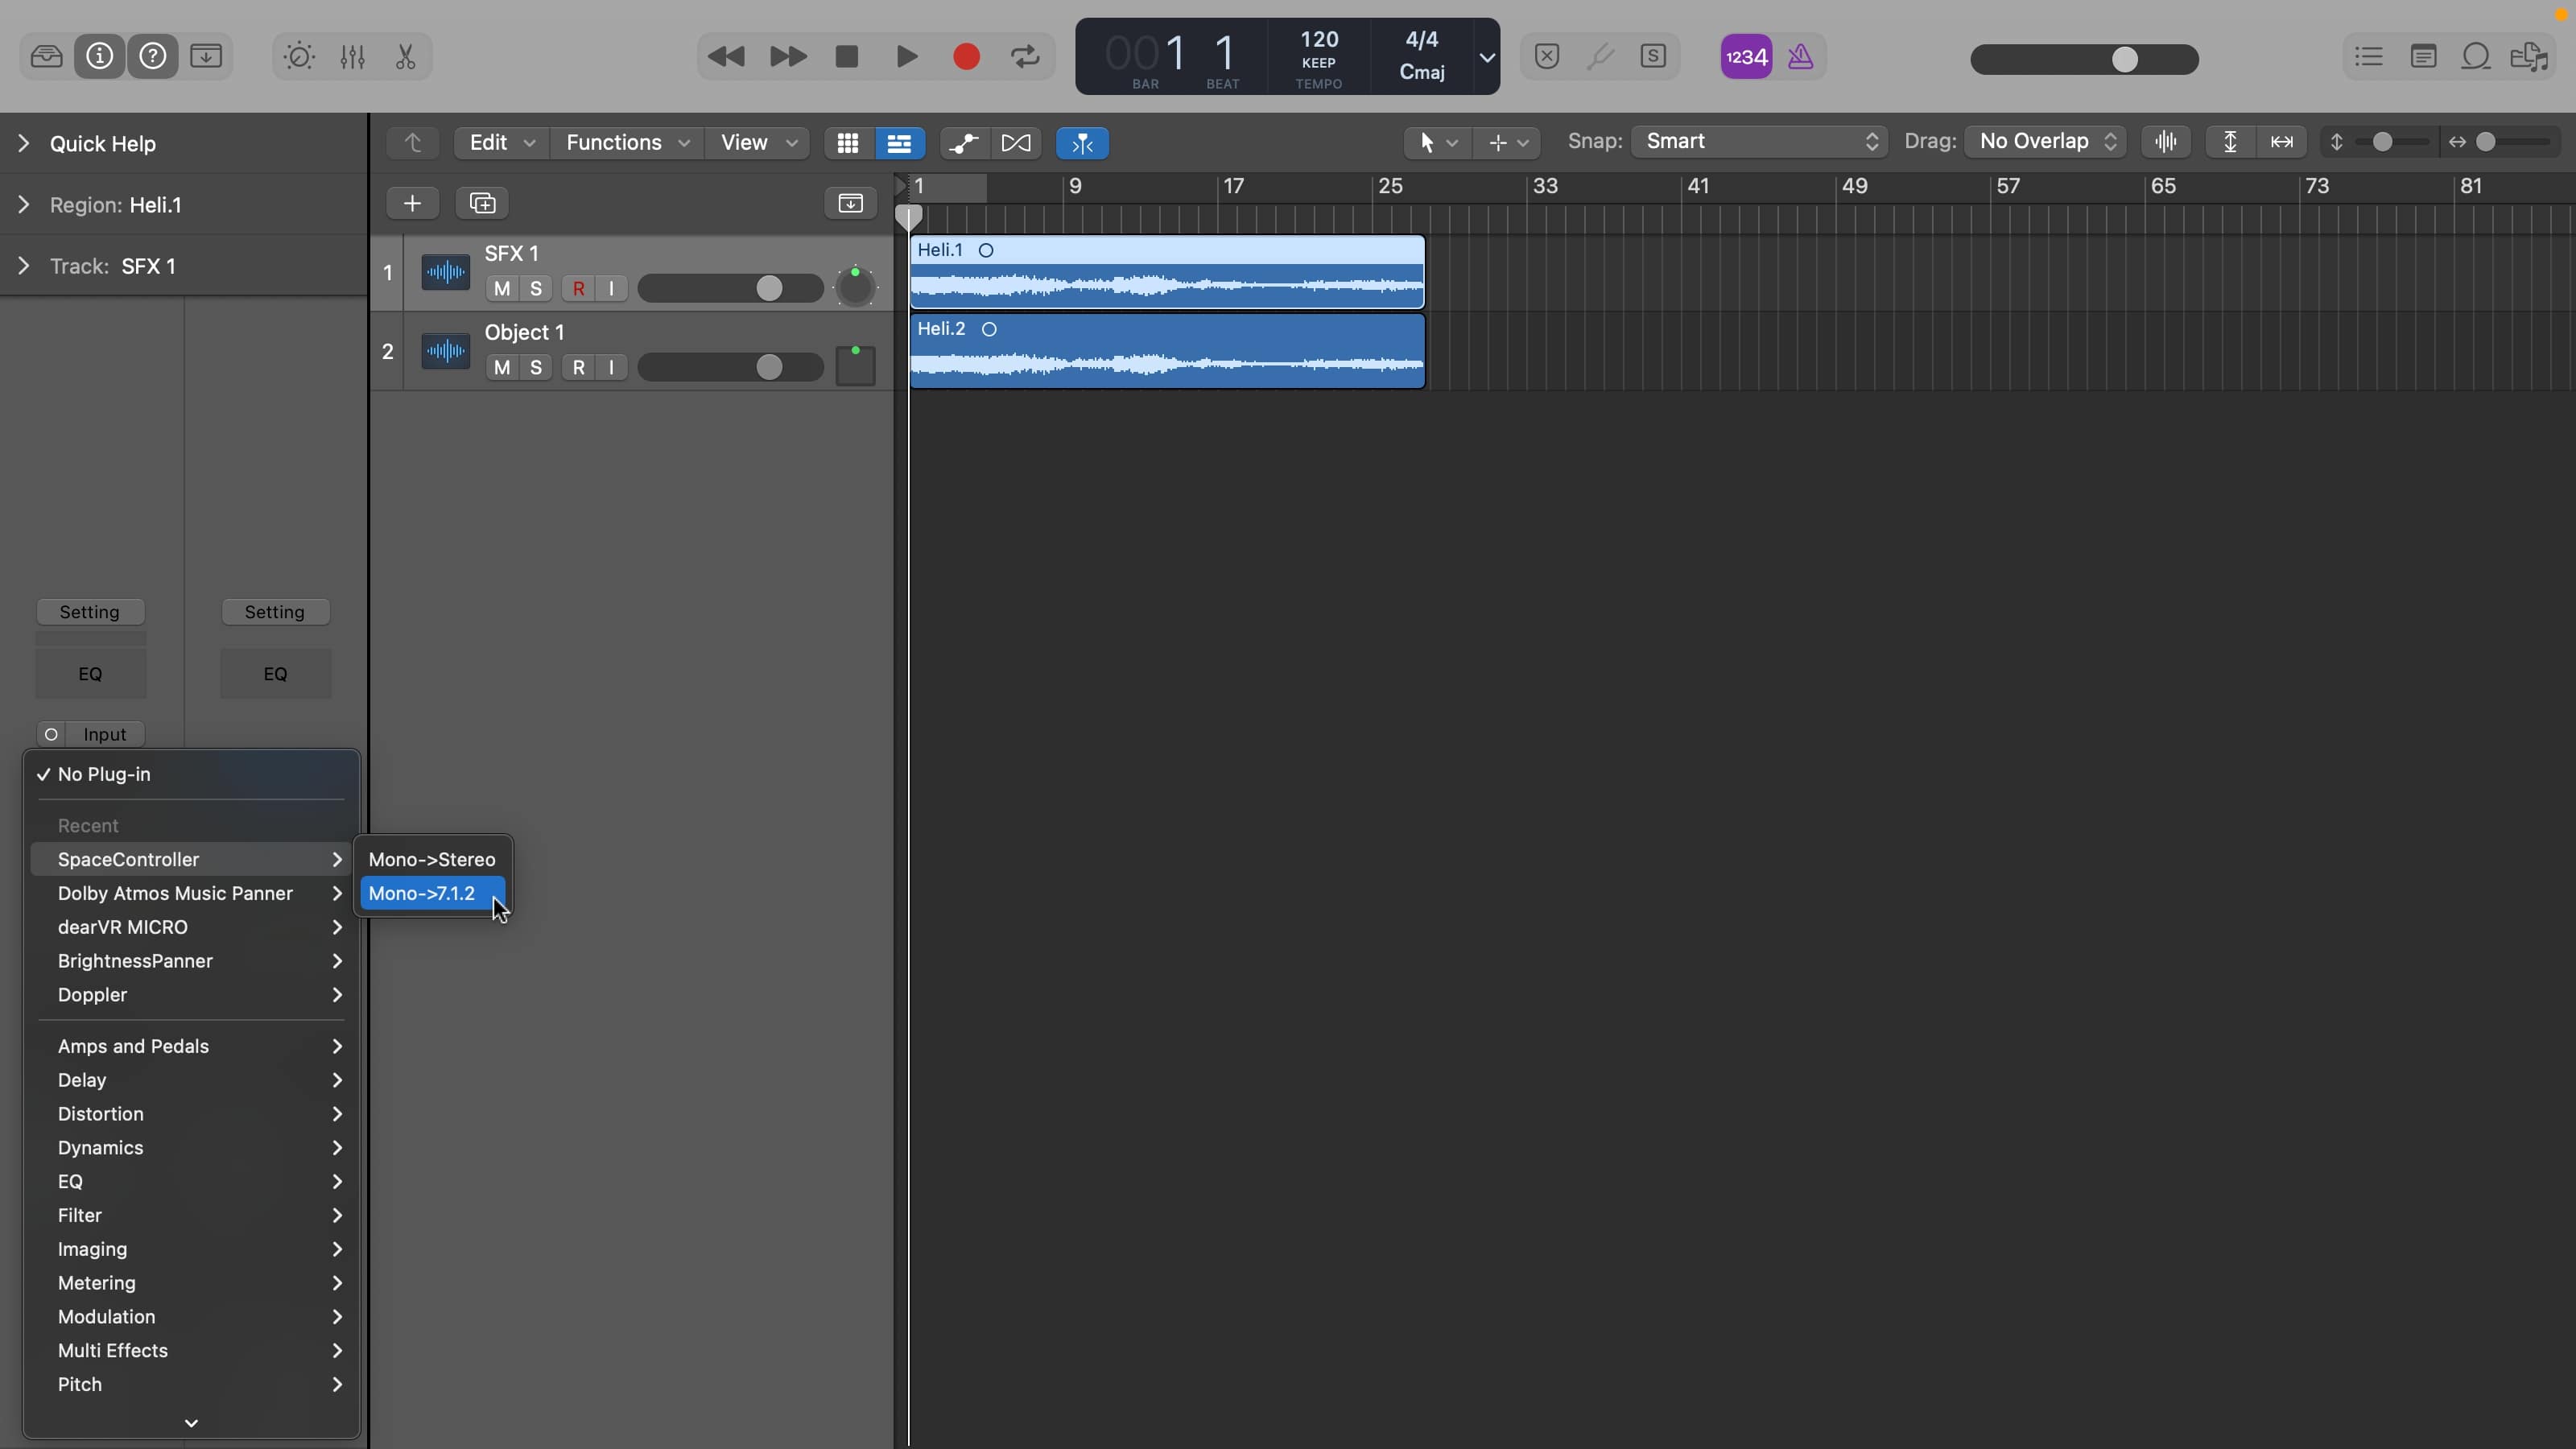Open the Drag No Overlap dropdown
The width and height of the screenshot is (2576, 1449).
coord(2045,142)
